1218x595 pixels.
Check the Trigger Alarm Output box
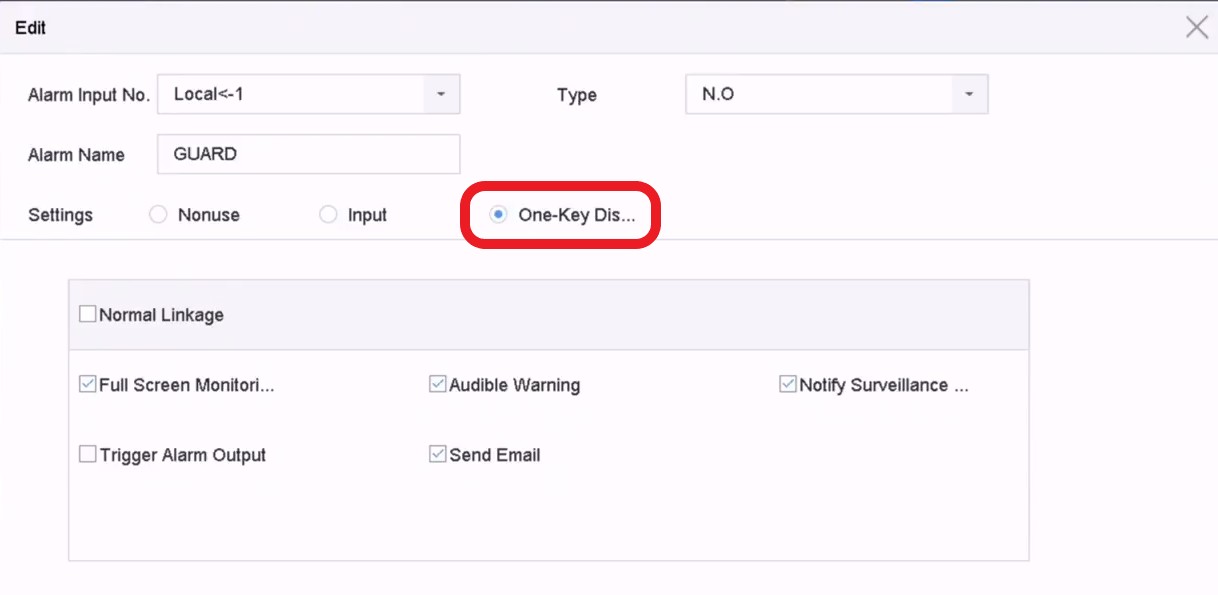tap(88, 455)
